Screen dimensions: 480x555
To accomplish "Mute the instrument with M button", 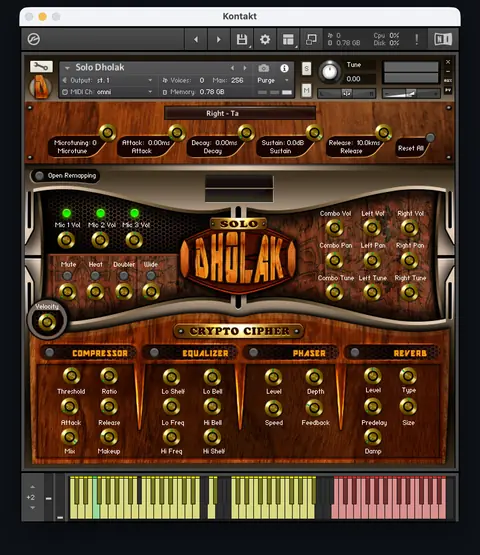I will [306, 91].
